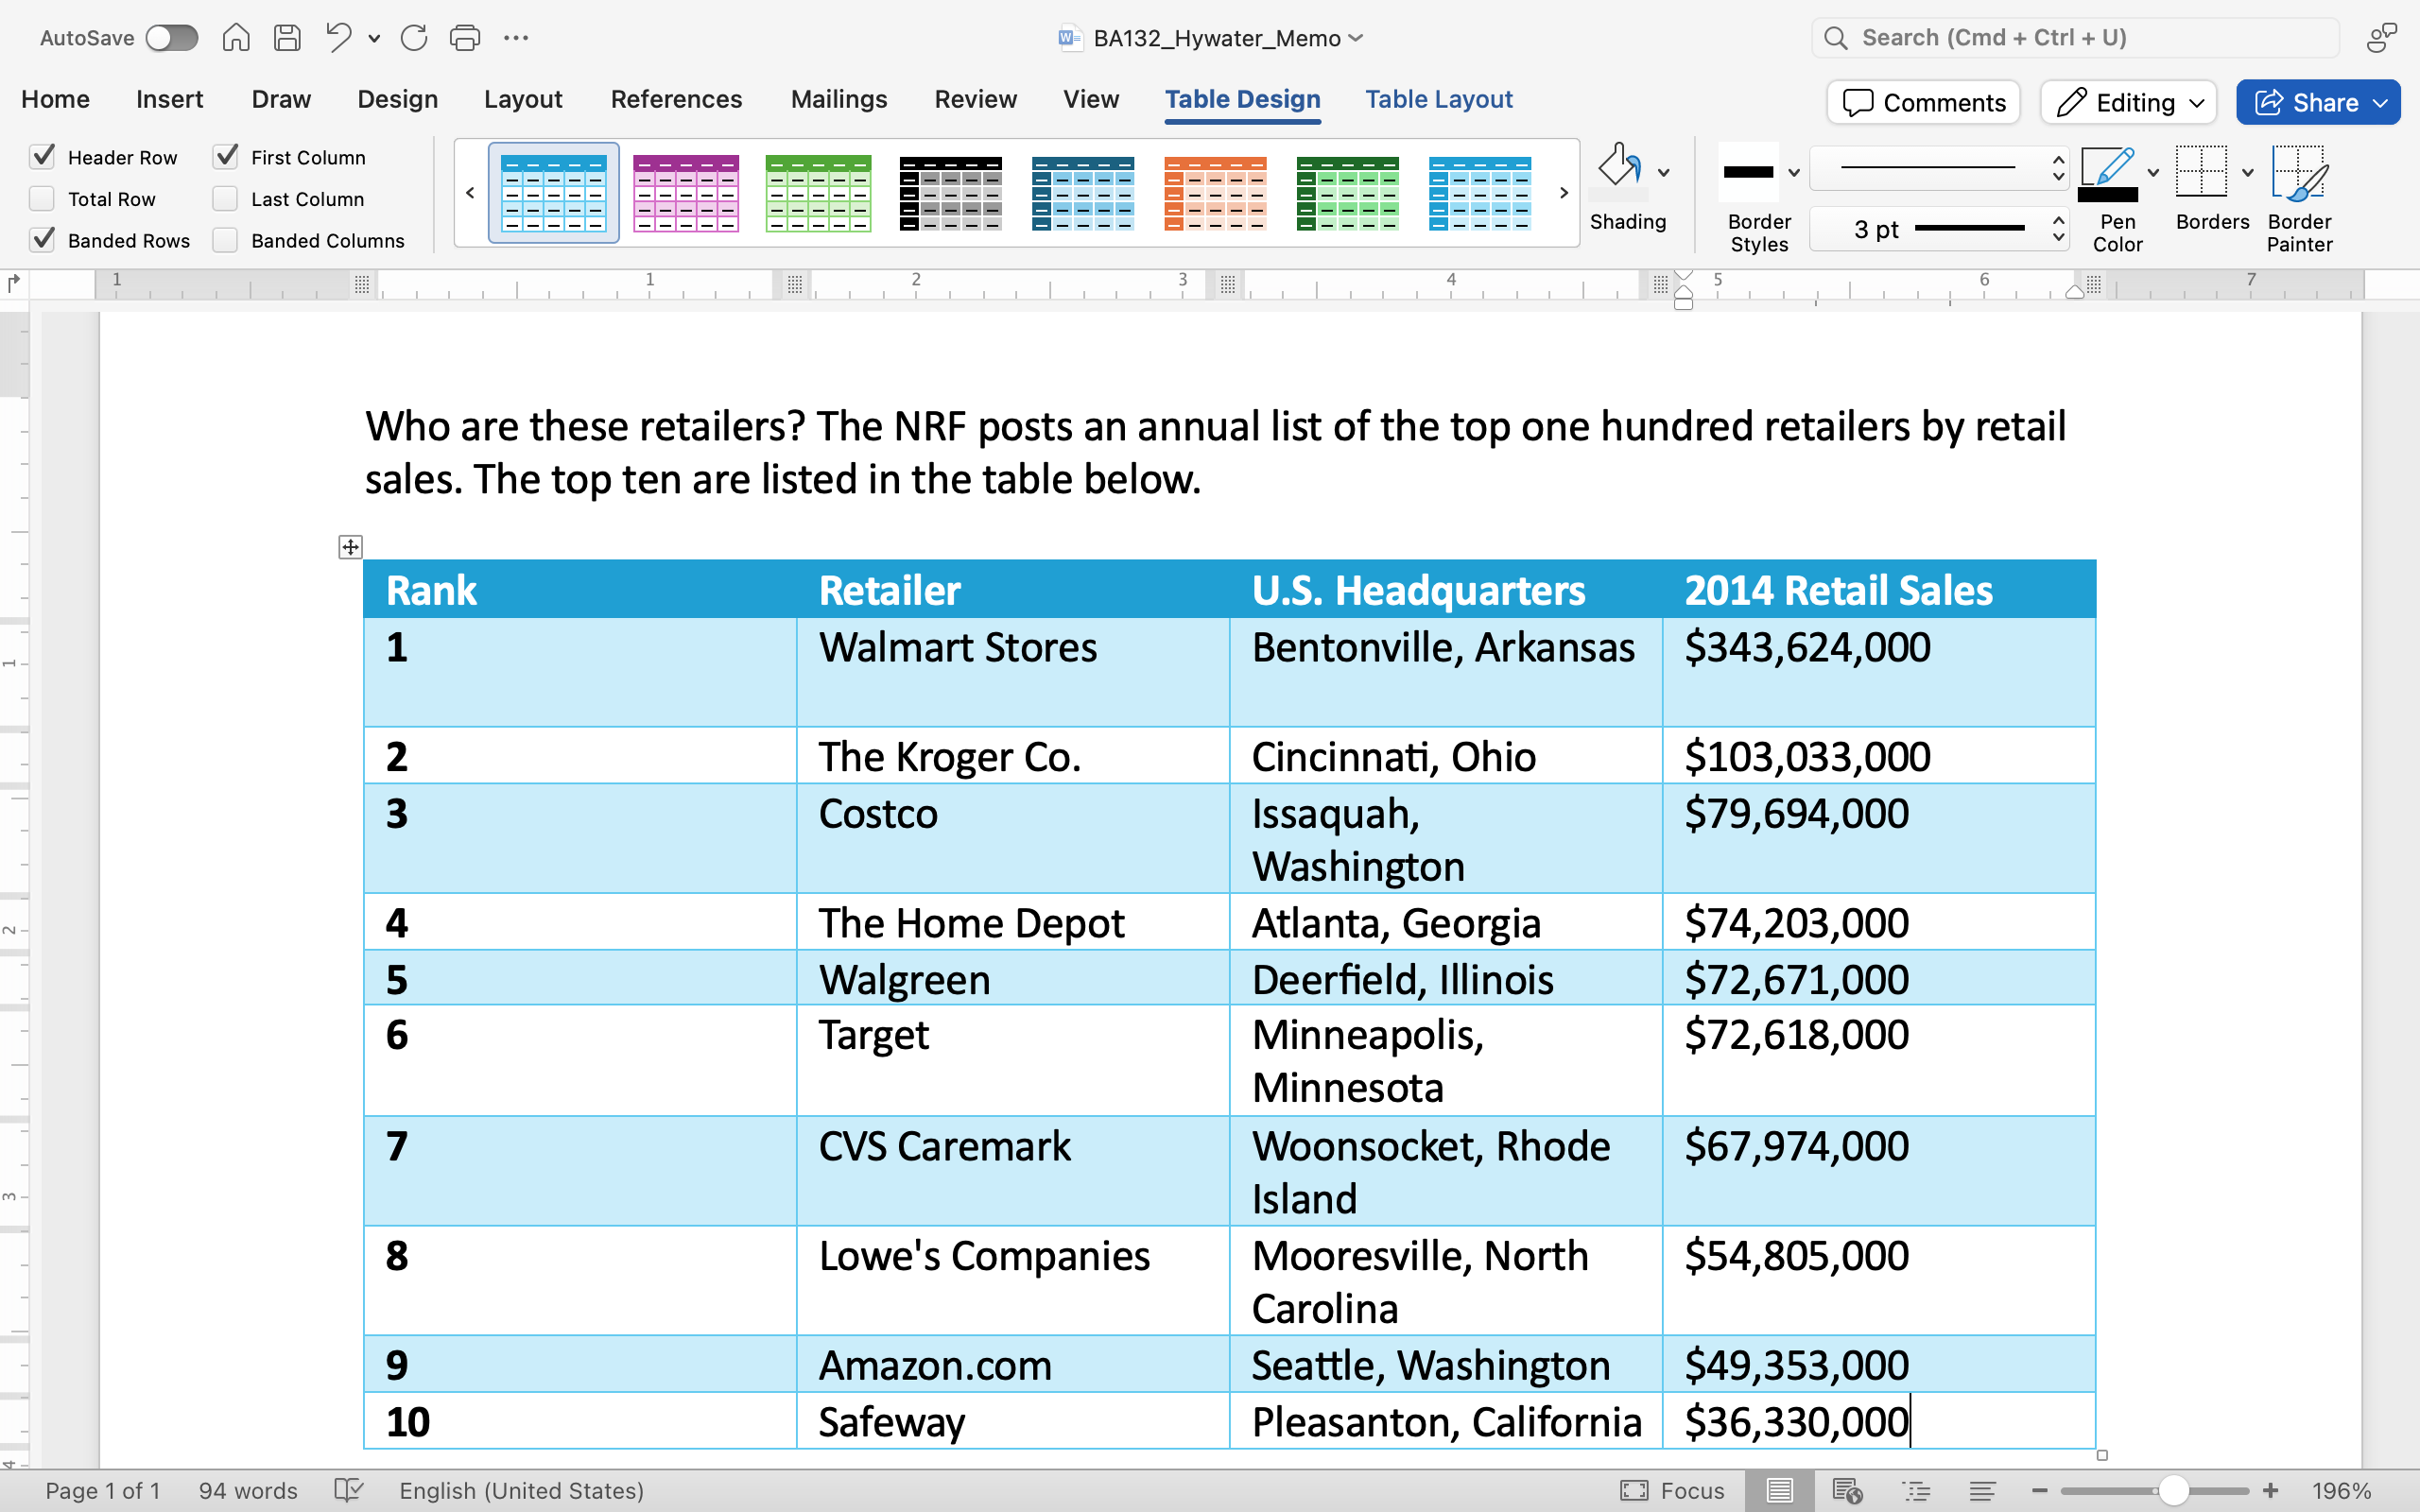Click the Pen Color icon

[x=2108, y=174]
